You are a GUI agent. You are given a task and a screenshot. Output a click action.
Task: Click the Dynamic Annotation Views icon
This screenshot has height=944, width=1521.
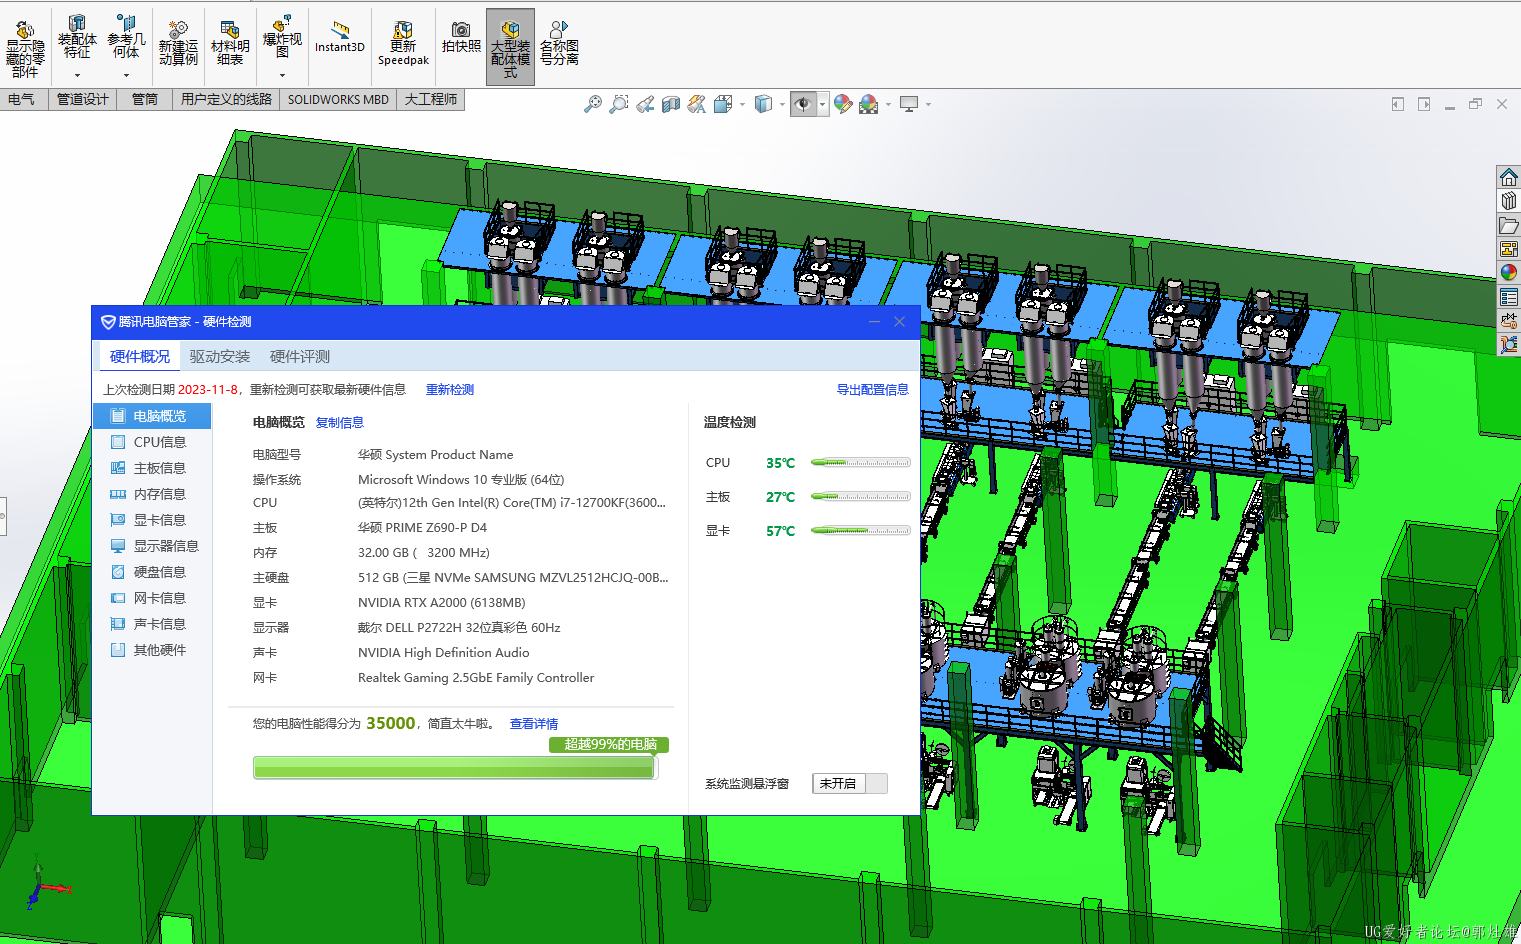click(697, 104)
